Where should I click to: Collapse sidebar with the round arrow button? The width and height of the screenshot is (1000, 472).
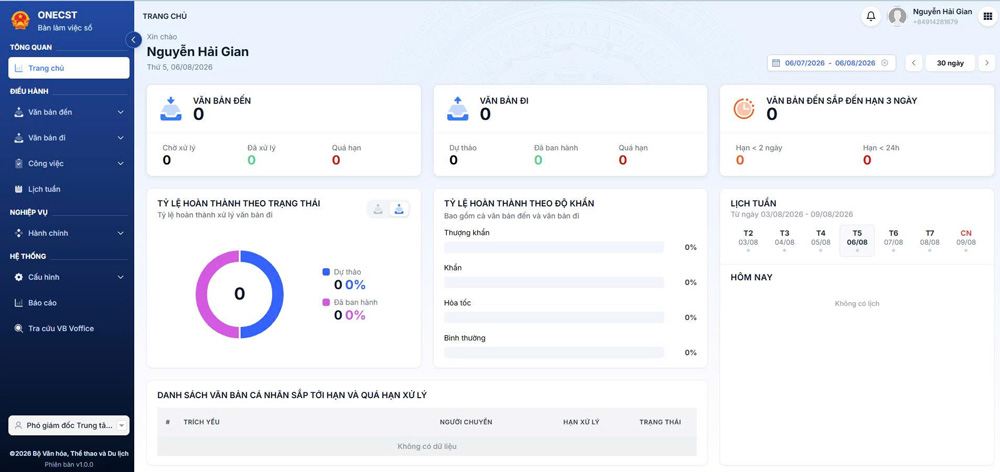pyautogui.click(x=133, y=40)
